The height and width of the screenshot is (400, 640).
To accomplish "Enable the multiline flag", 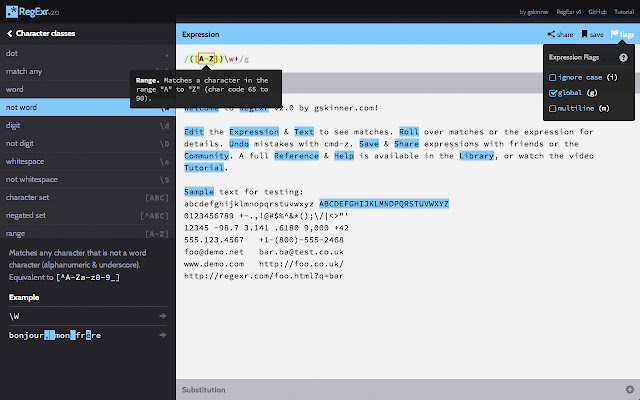I will [x=553, y=109].
